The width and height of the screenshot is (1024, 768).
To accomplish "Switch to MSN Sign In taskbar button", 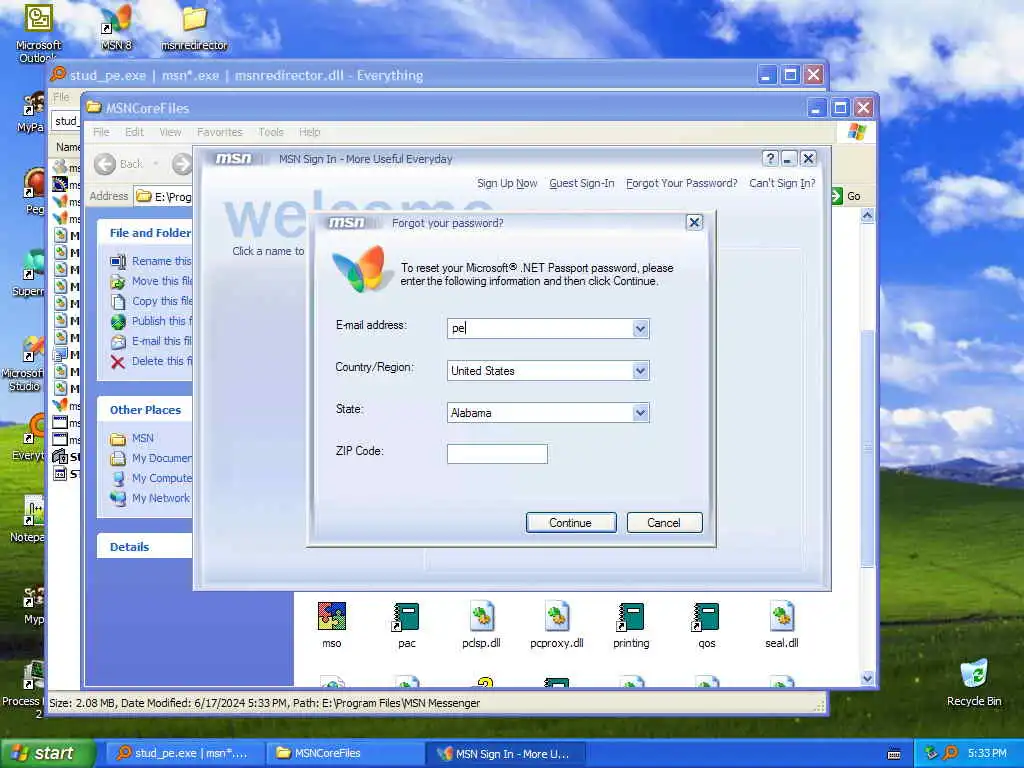I will coord(506,754).
